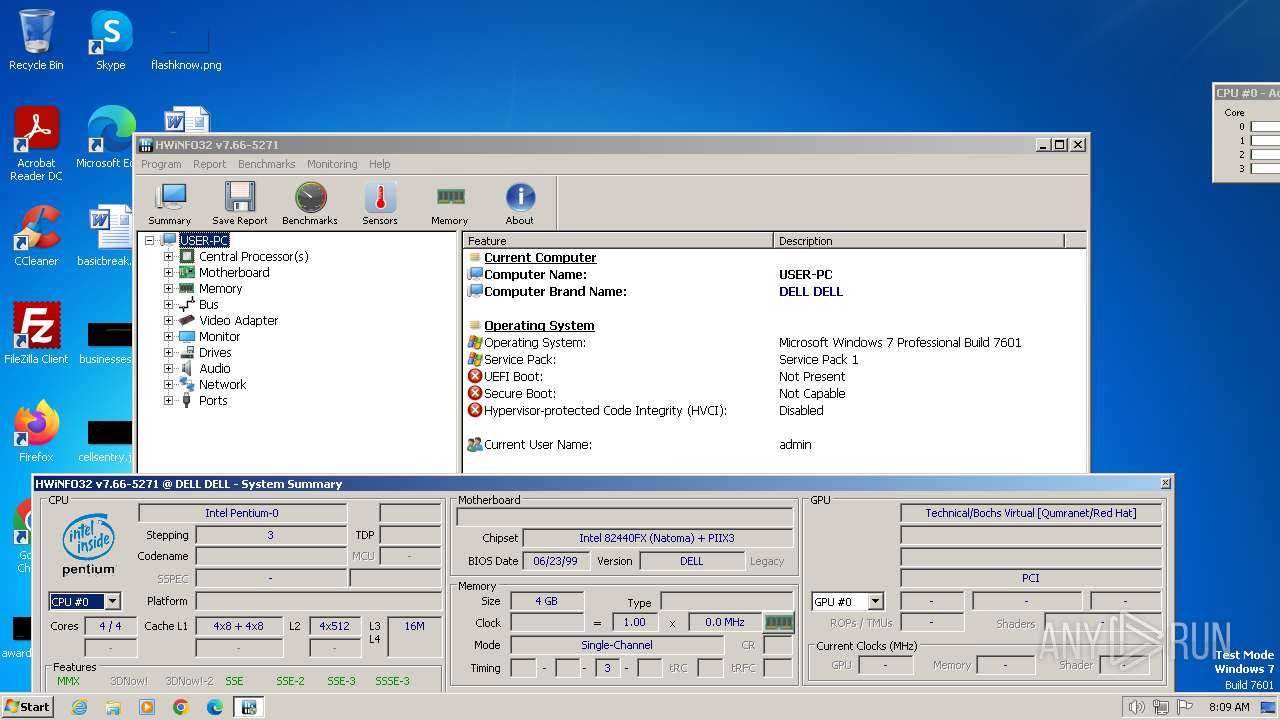This screenshot has height=720, width=1280.
Task: Click the HWiNFO taskbar button
Action: click(249, 707)
